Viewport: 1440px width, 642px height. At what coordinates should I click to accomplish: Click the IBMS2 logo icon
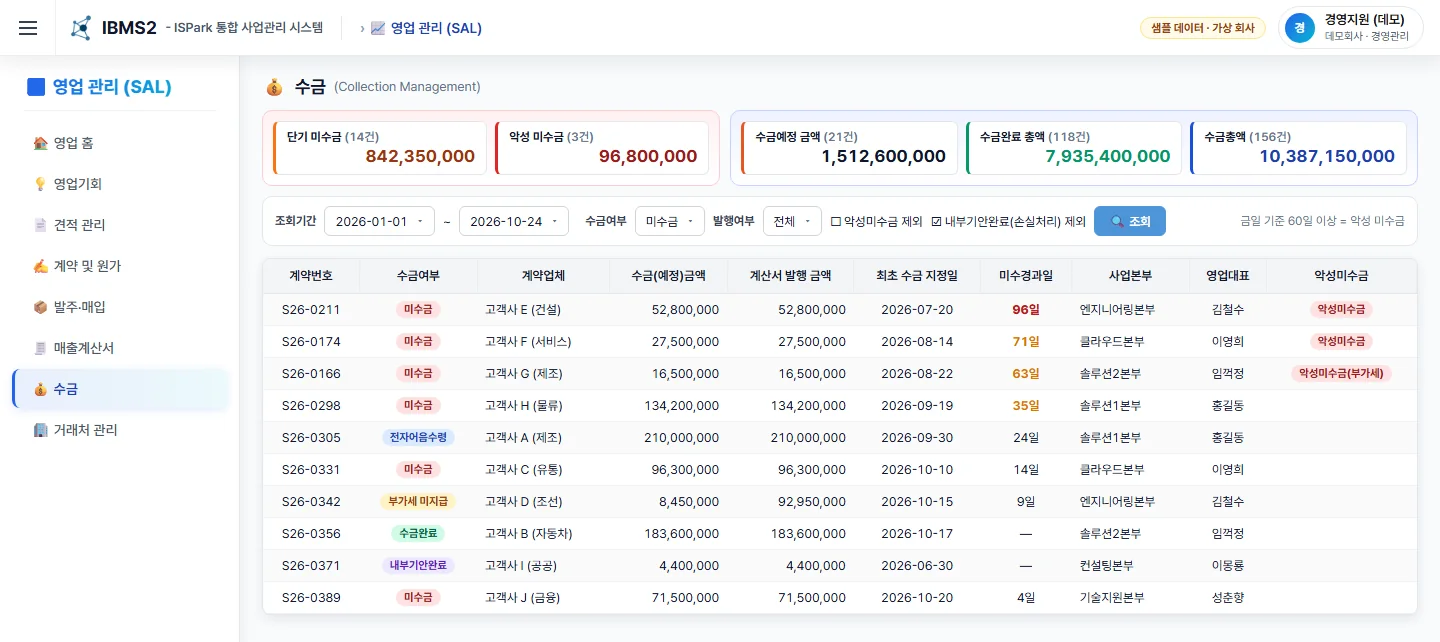tap(81, 28)
